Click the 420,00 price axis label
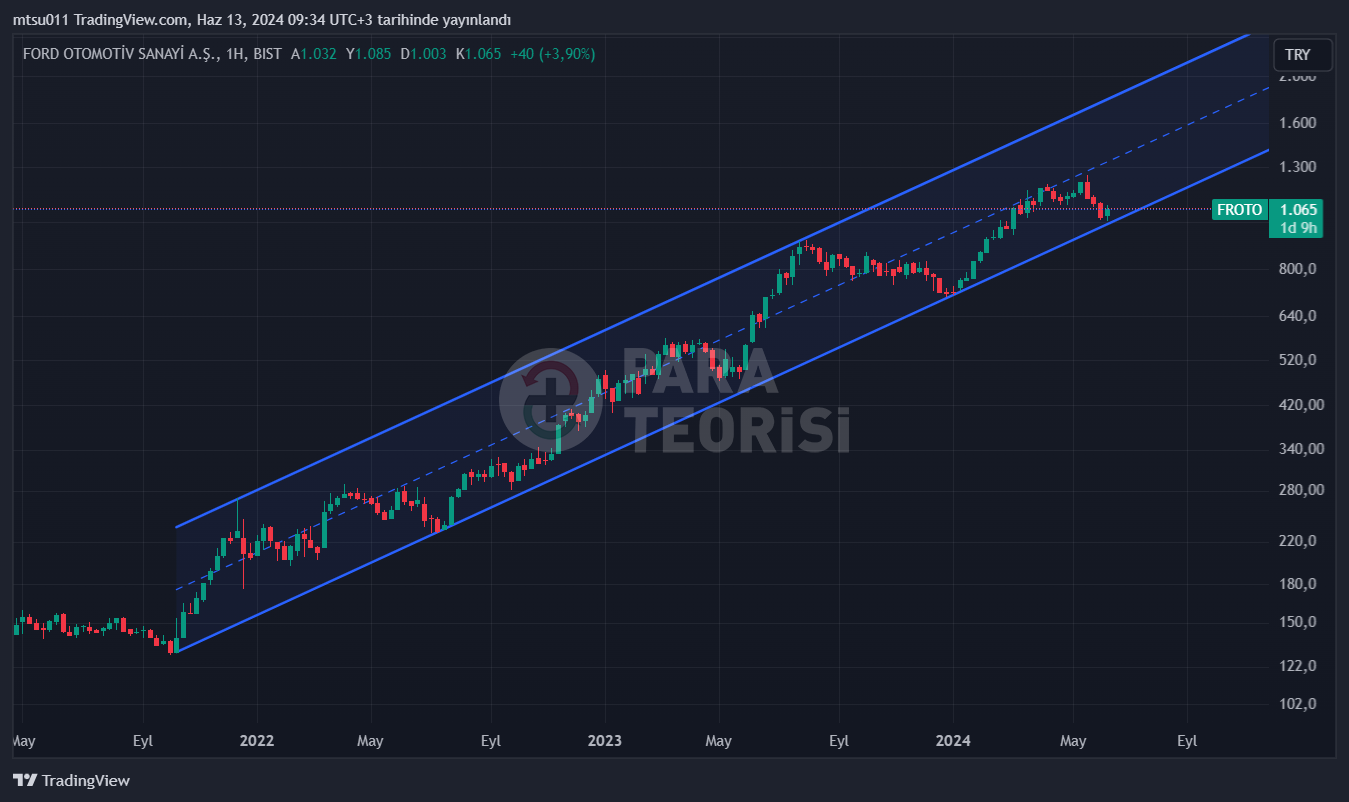The image size is (1349, 802). point(1300,405)
